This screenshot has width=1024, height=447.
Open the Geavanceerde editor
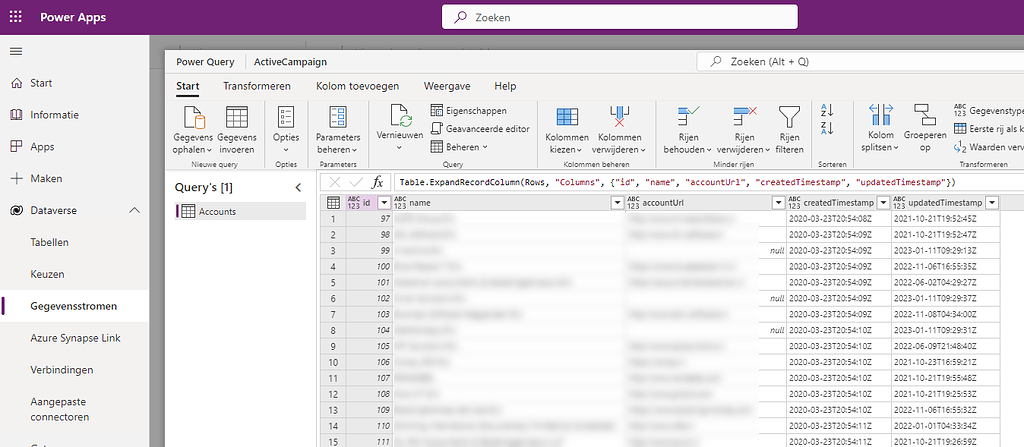pyautogui.click(x=480, y=128)
